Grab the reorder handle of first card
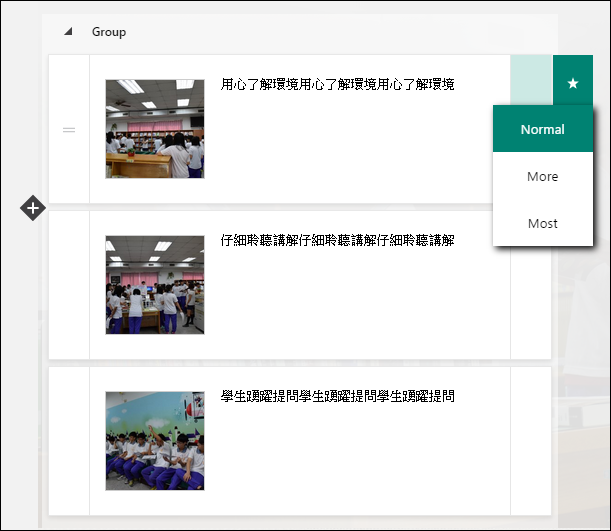This screenshot has width=611, height=531. point(69,130)
